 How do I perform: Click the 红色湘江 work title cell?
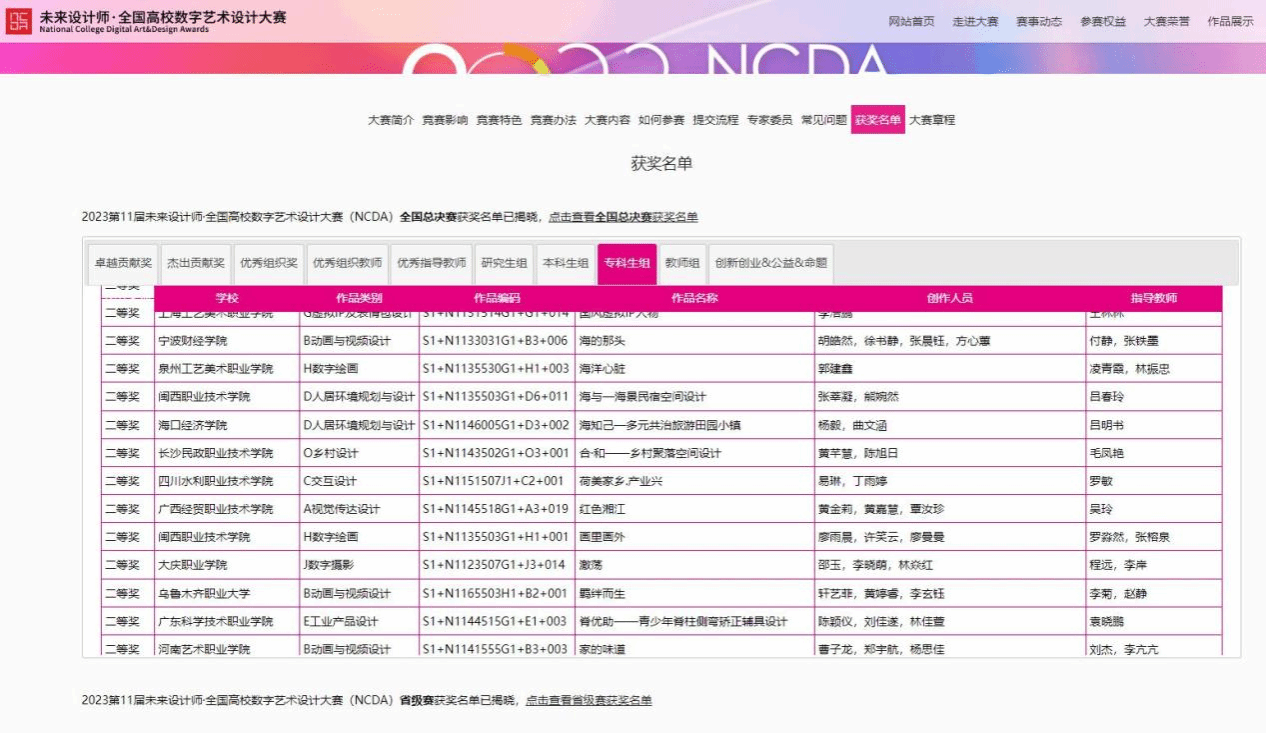(602, 509)
